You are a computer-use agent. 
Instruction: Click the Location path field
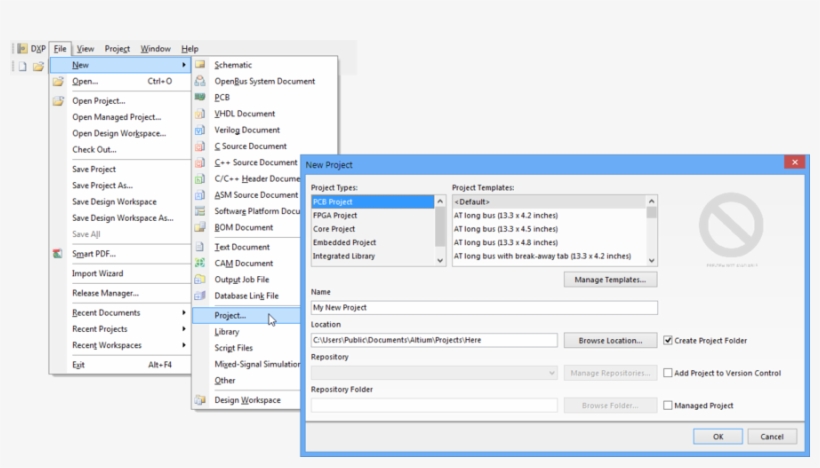tap(434, 340)
